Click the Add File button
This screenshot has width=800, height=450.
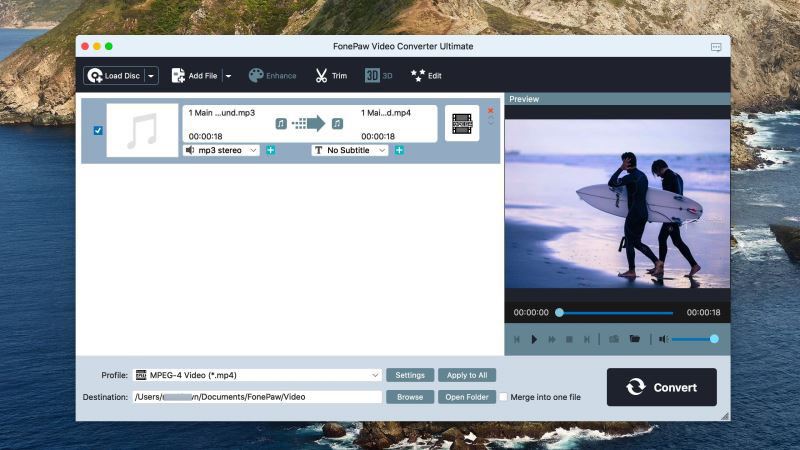click(x=194, y=76)
